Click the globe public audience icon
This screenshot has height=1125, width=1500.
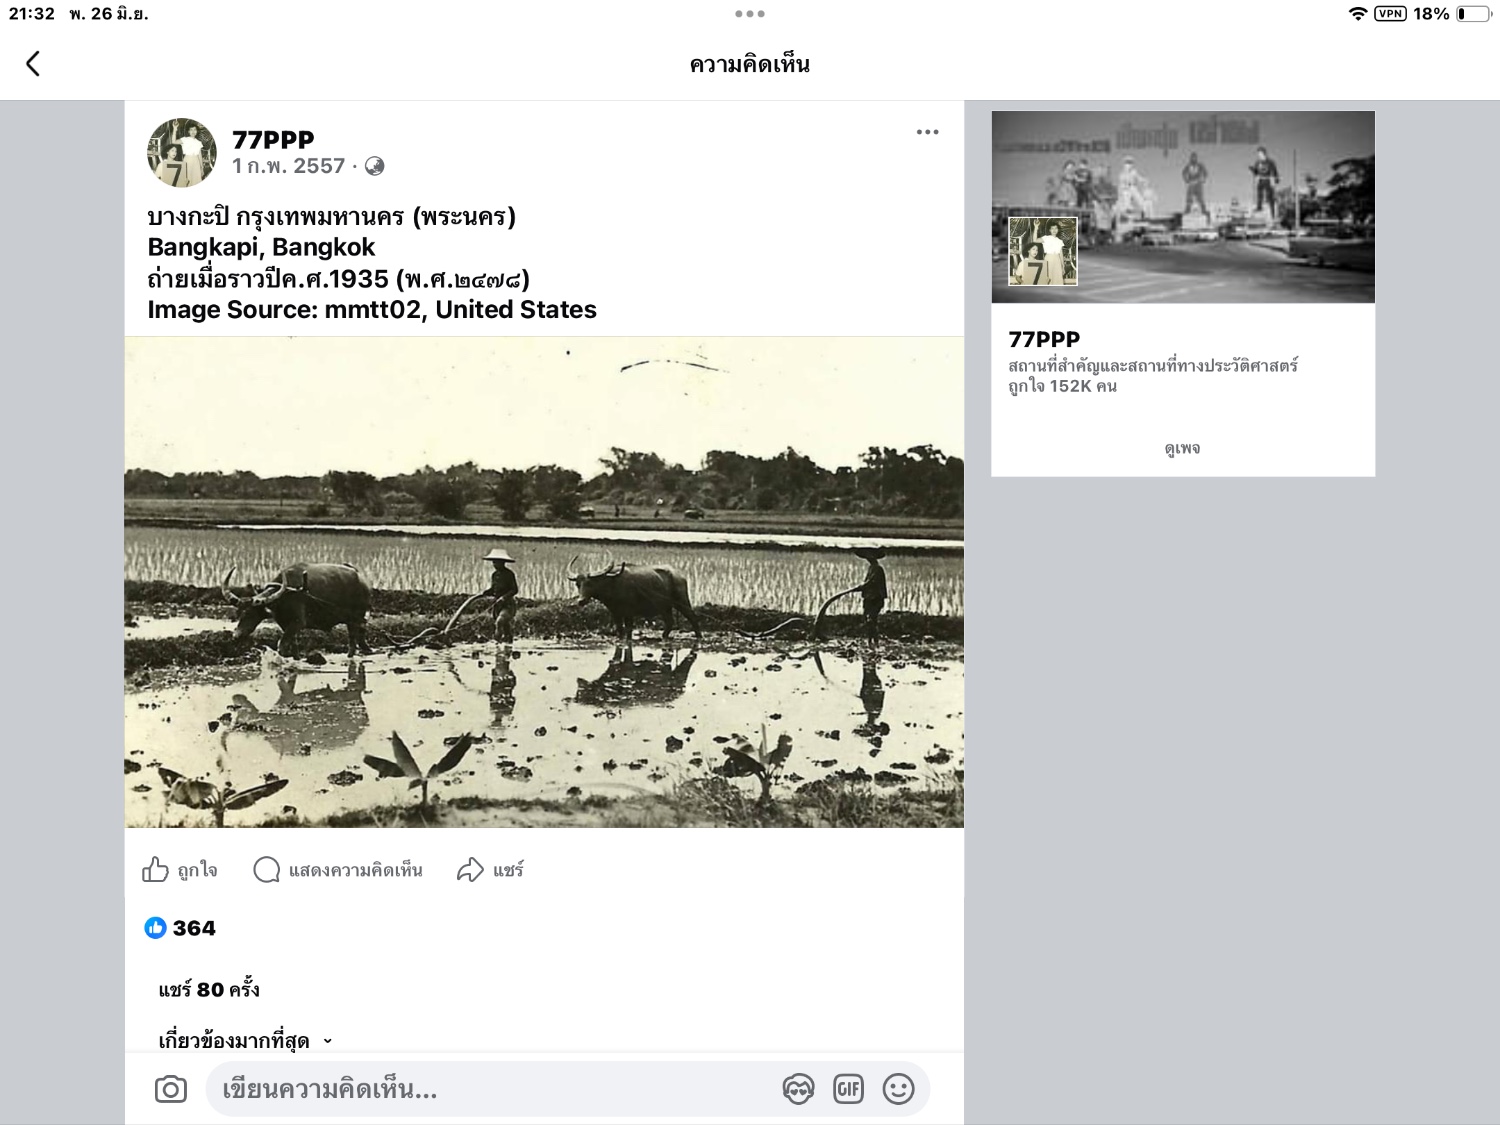(x=374, y=166)
